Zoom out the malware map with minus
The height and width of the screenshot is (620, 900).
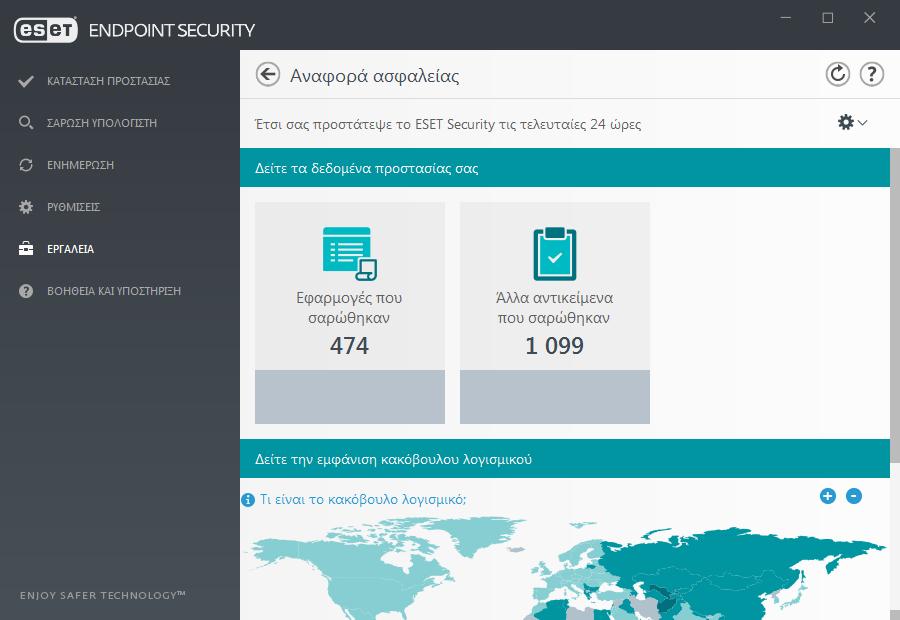[854, 496]
